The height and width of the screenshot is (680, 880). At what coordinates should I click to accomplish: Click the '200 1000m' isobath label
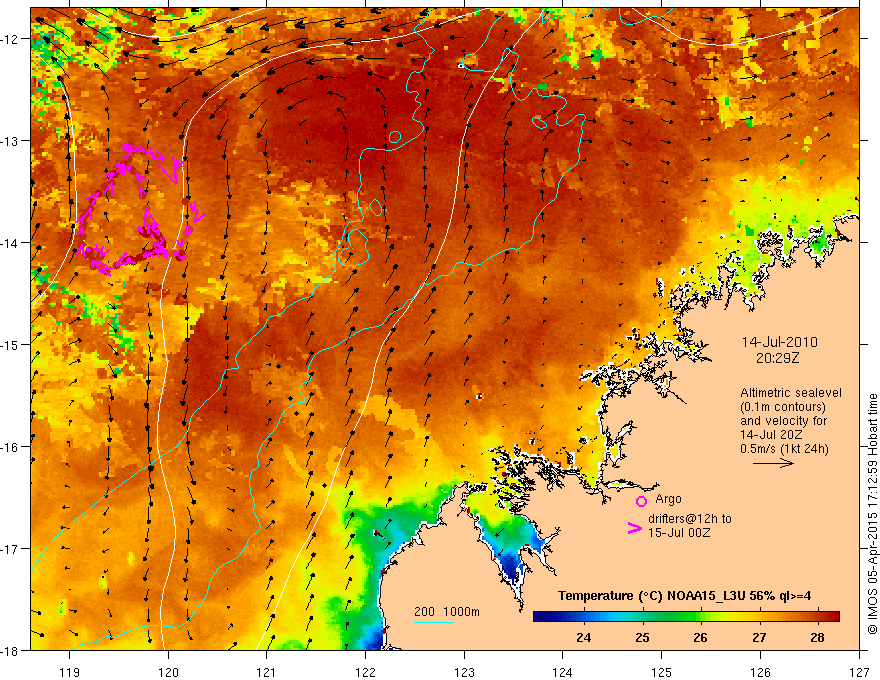tap(447, 612)
